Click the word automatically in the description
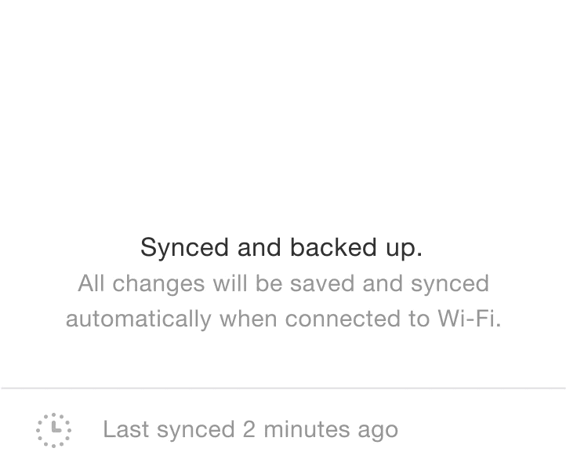 click(x=139, y=319)
